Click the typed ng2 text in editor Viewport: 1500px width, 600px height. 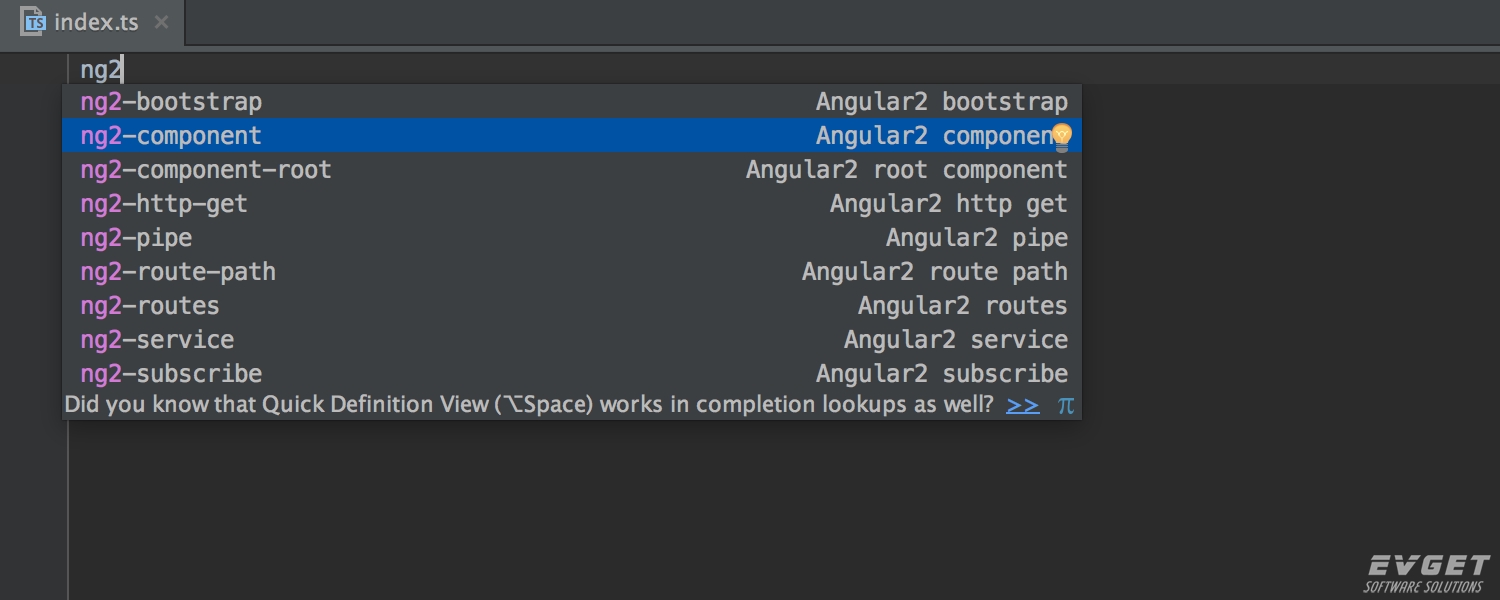(x=101, y=70)
